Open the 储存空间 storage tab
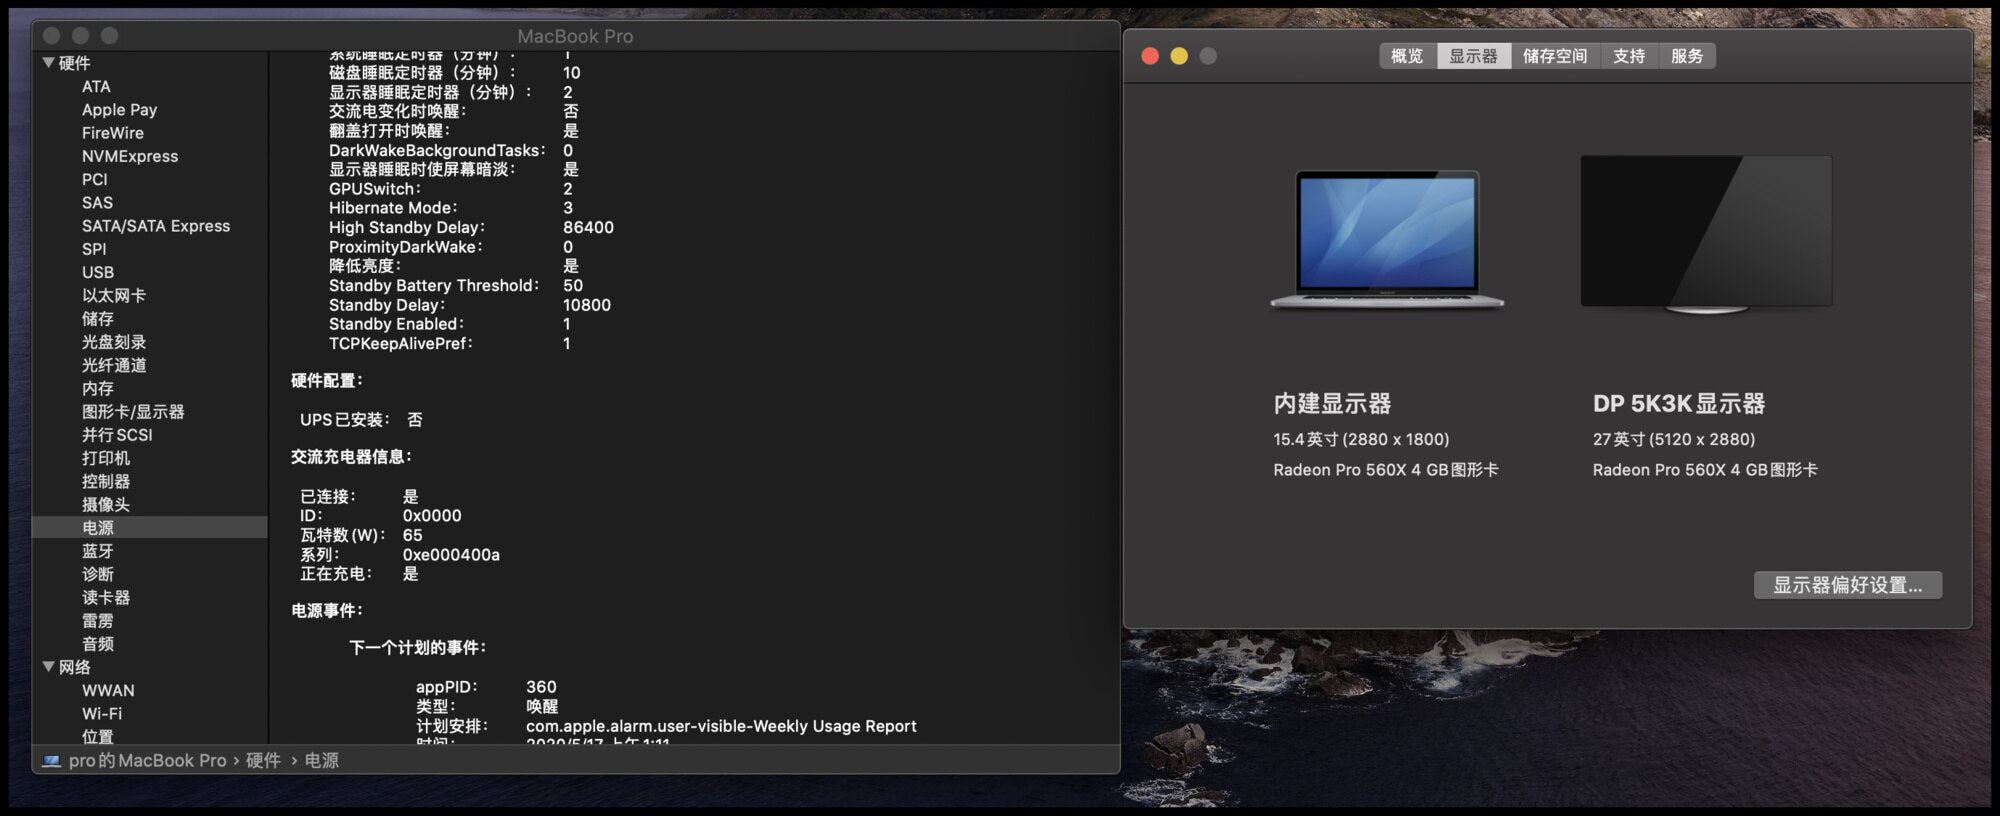Image resolution: width=2000 pixels, height=816 pixels. pos(1555,56)
